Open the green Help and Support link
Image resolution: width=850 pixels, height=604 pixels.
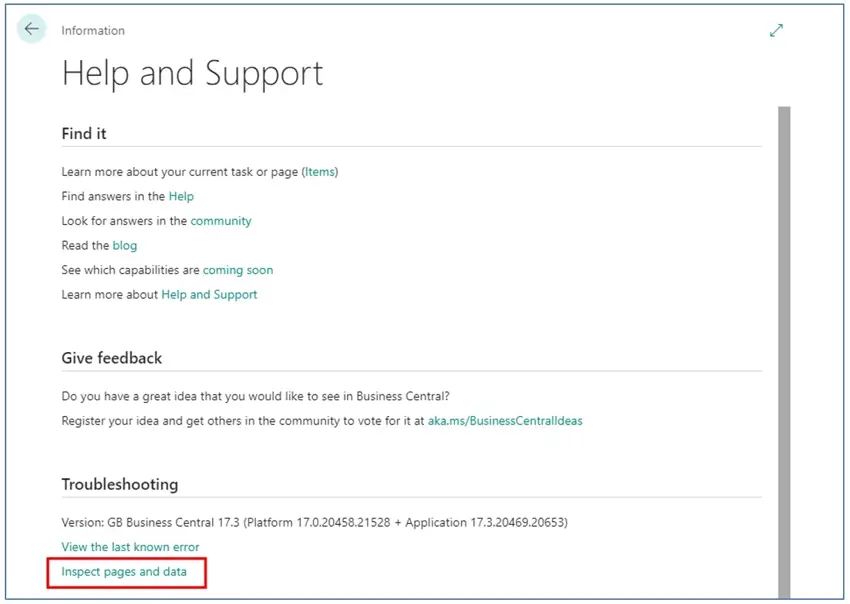[x=209, y=295]
